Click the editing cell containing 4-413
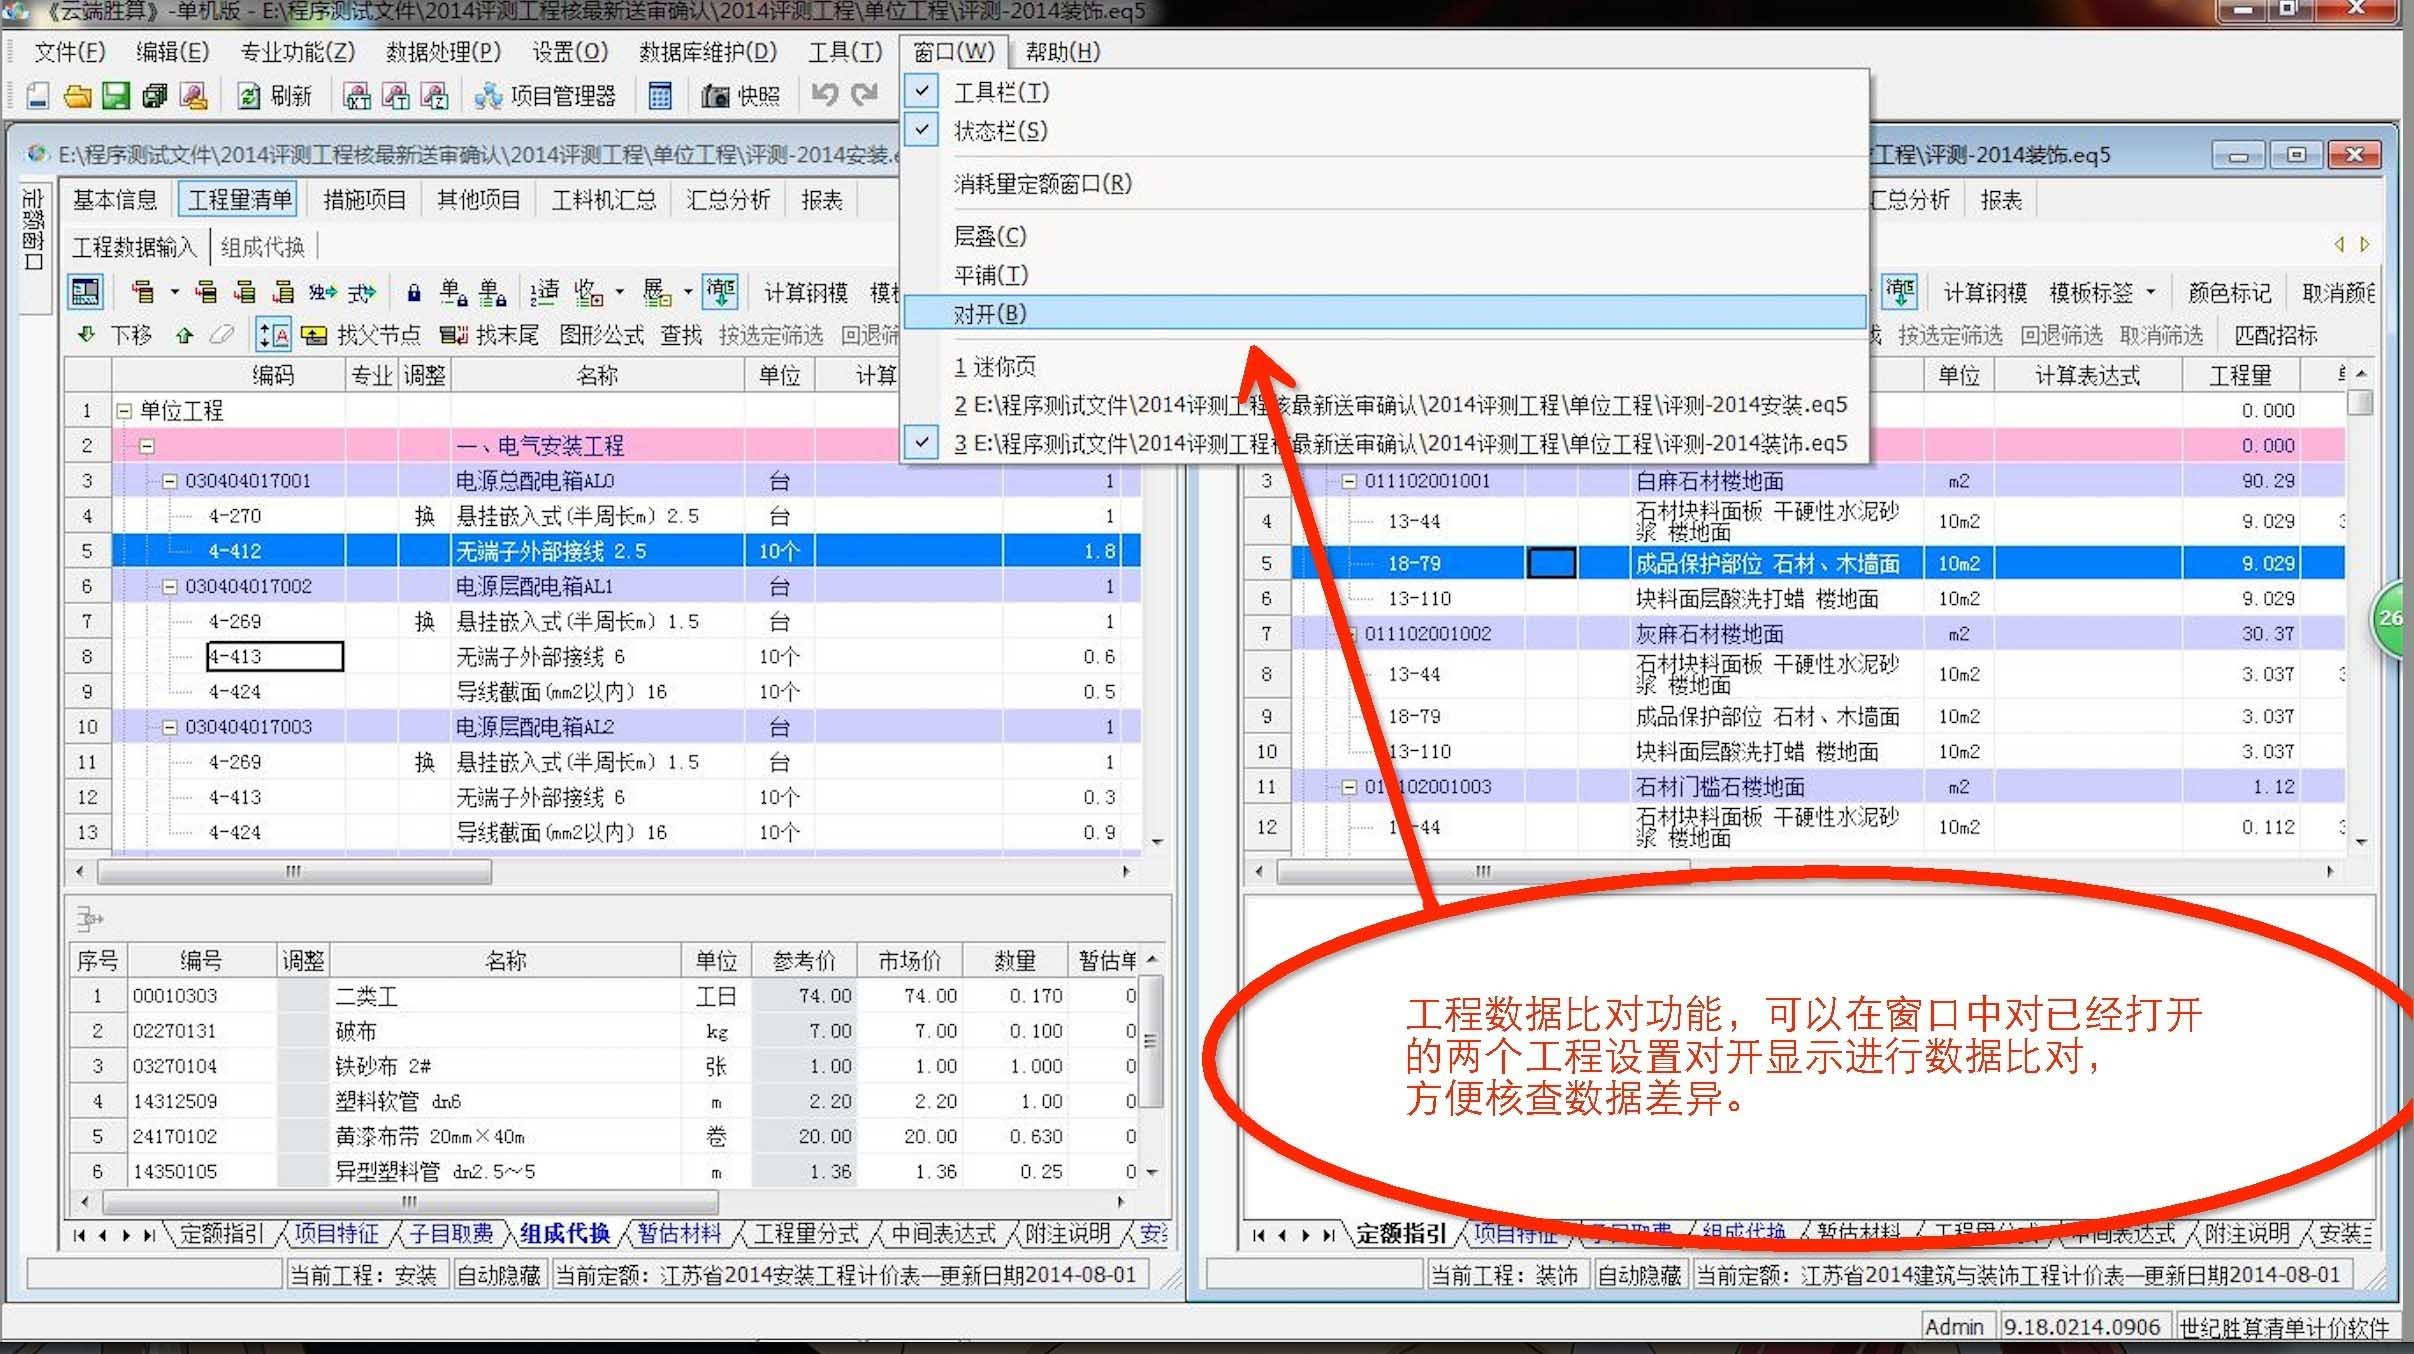Screen dimensions: 2414x1354 click(x=274, y=656)
